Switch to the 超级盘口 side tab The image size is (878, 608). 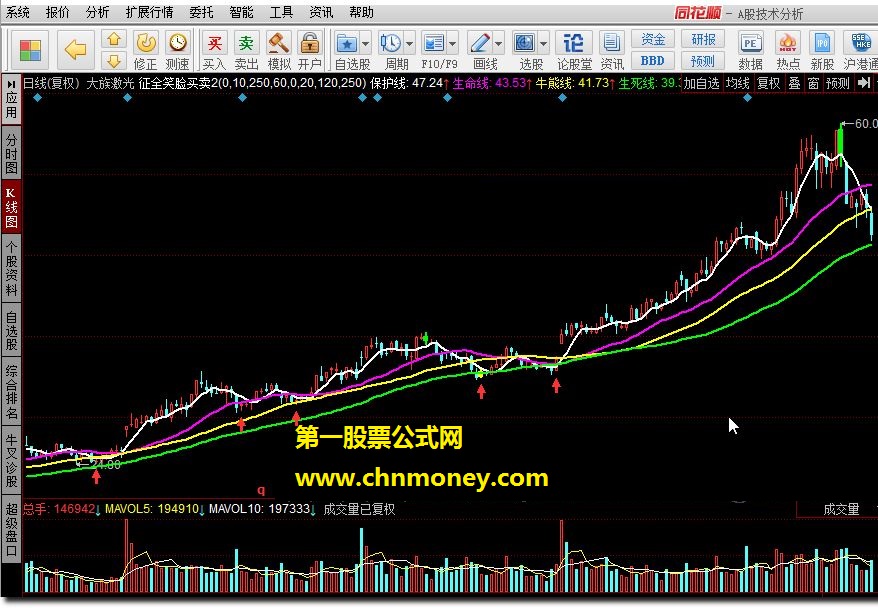click(x=11, y=529)
